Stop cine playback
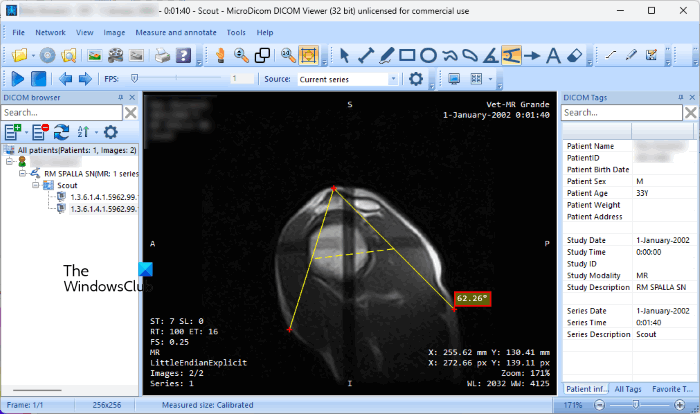The image size is (700, 414). [x=38, y=78]
